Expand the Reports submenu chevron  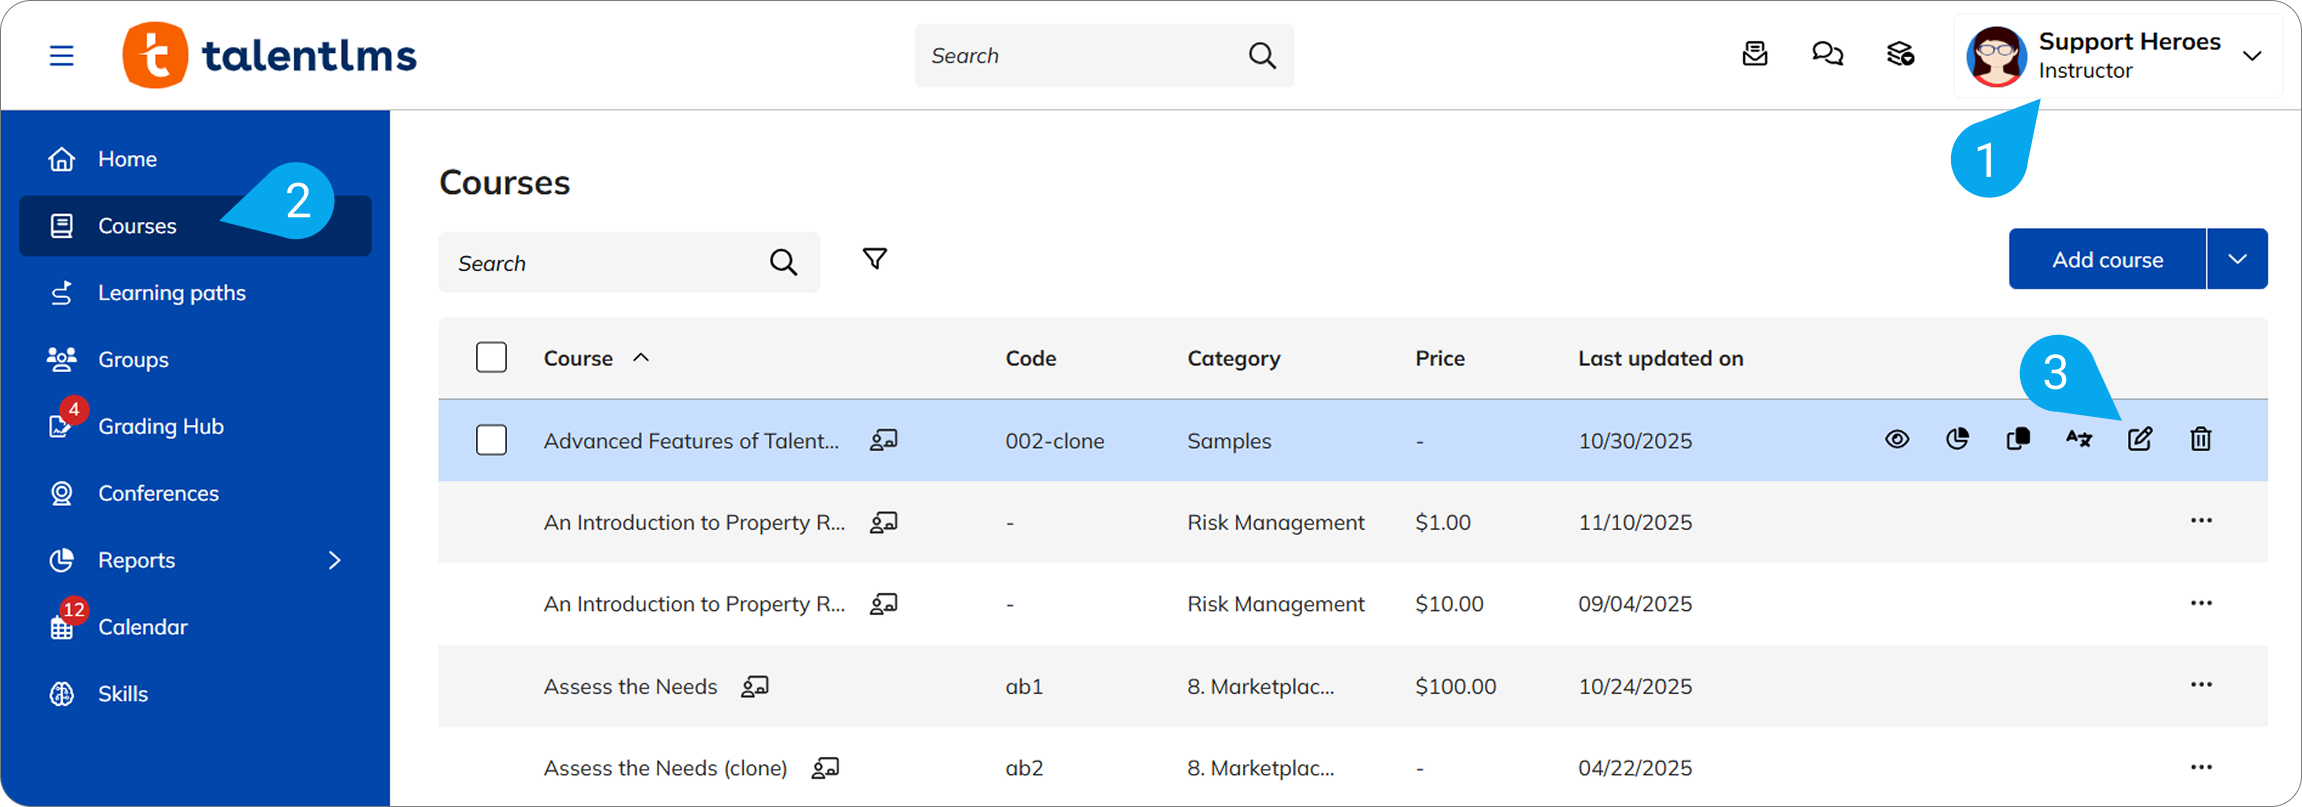click(335, 560)
